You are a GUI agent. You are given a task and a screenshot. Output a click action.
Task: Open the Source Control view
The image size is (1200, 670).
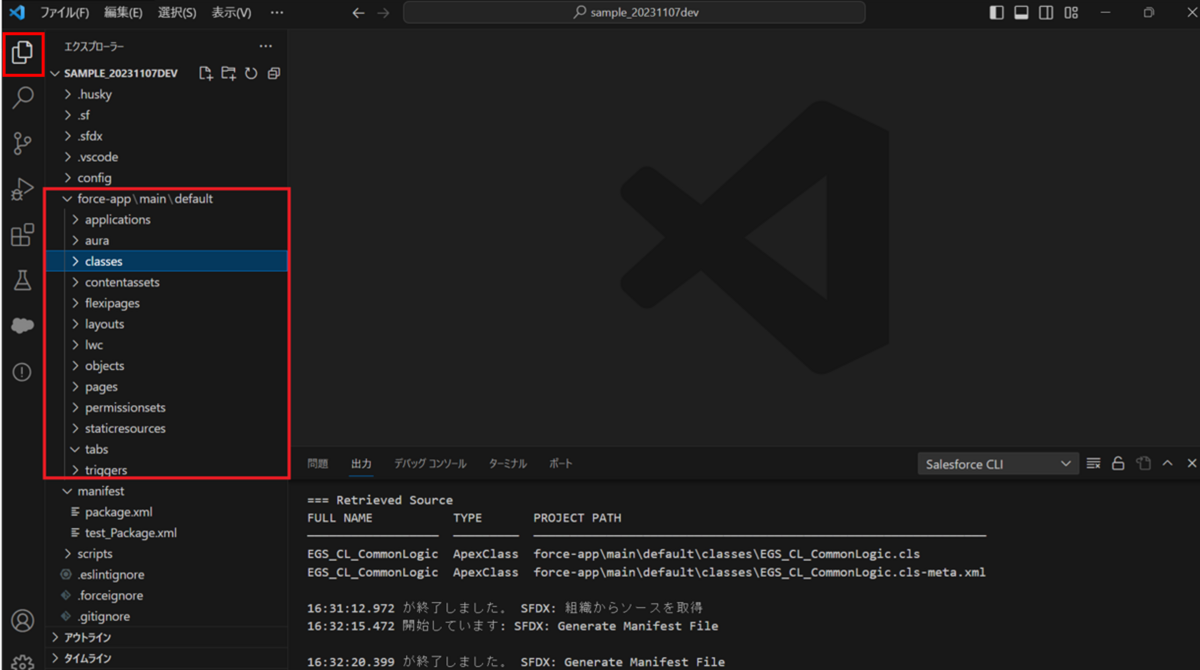[24, 143]
